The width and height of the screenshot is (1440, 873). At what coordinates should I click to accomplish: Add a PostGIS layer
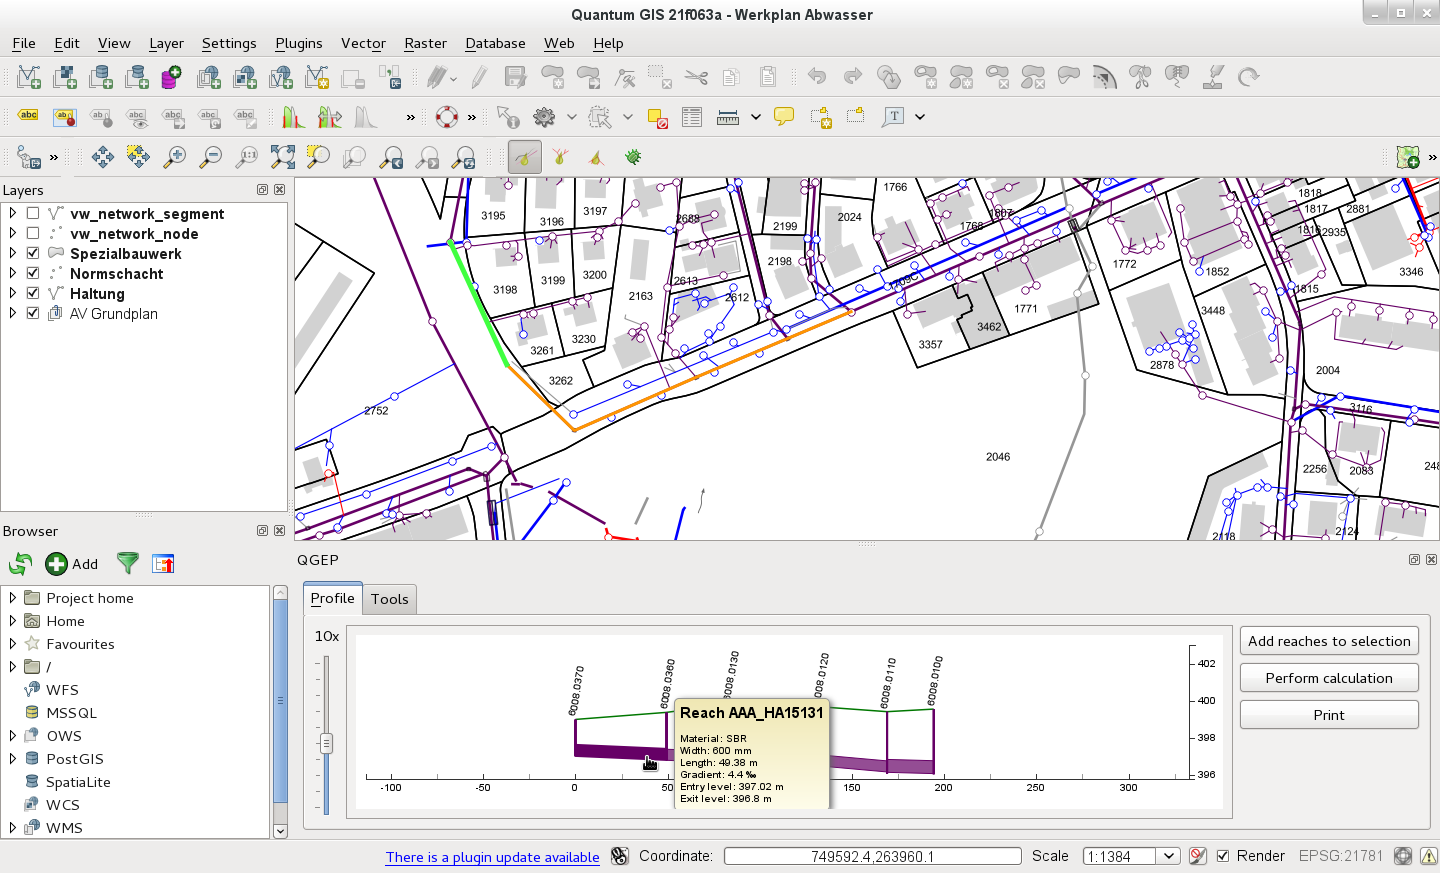(101, 77)
